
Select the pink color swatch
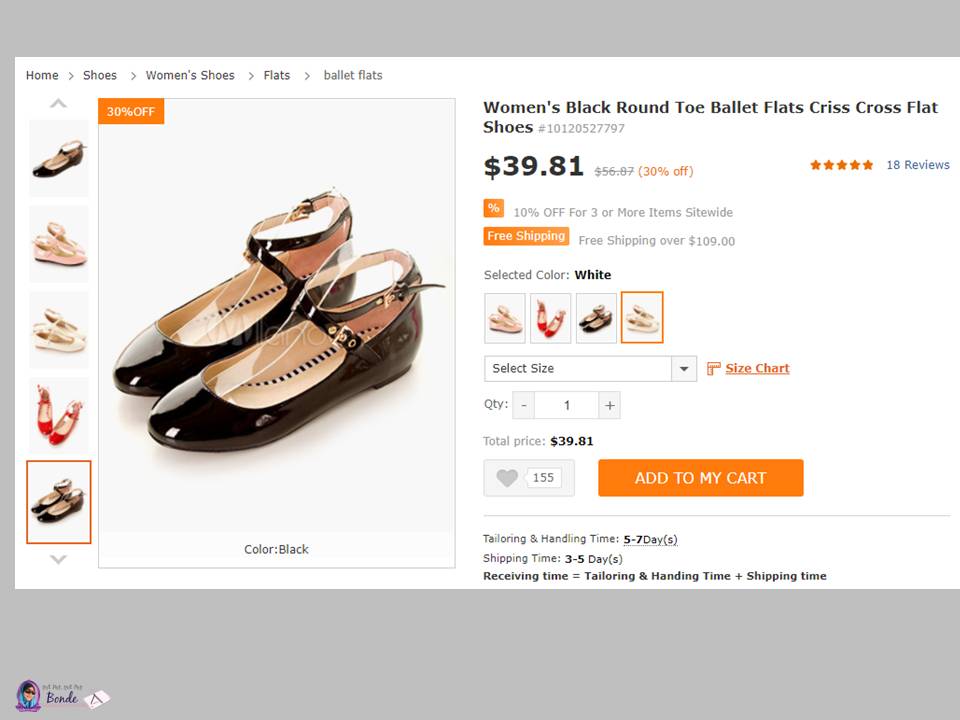[504, 318]
